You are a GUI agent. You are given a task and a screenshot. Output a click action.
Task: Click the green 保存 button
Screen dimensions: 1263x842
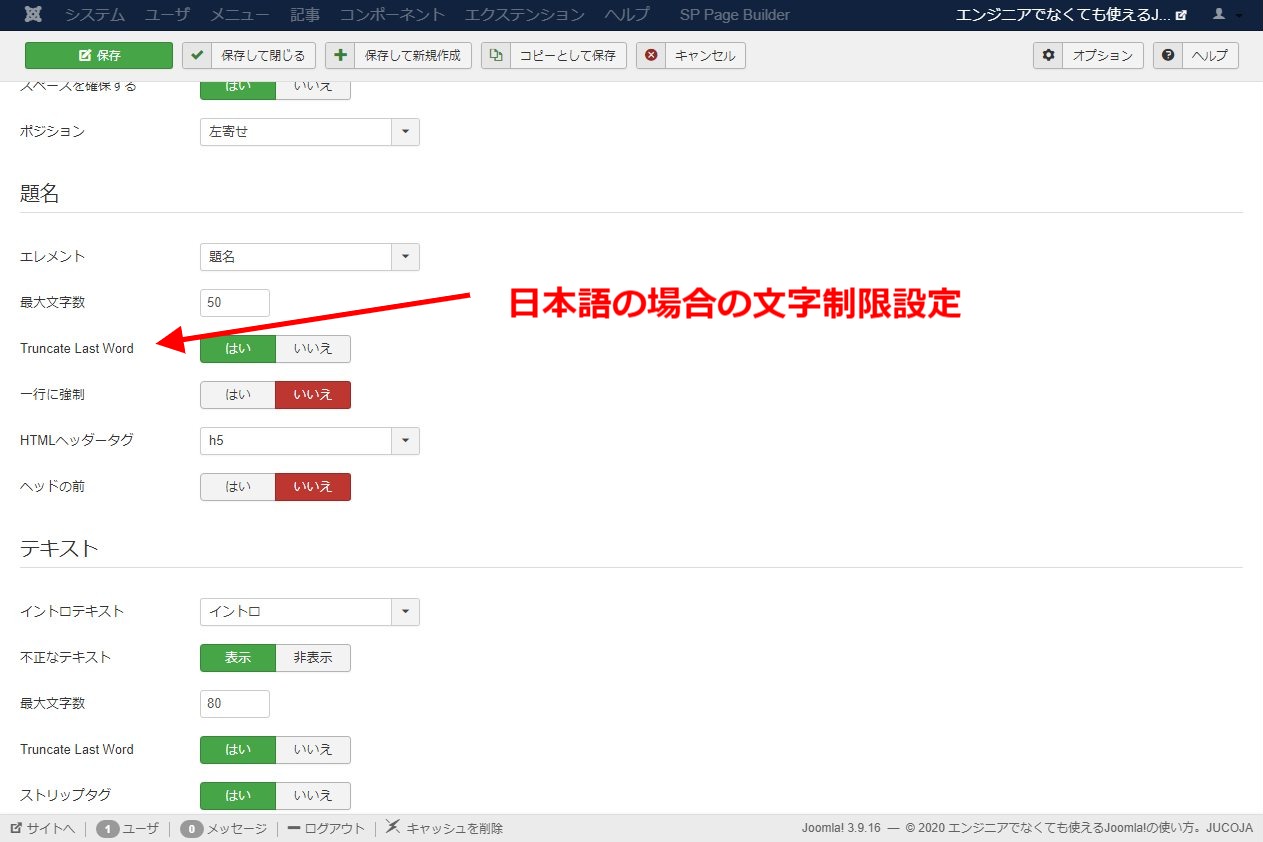pos(98,55)
